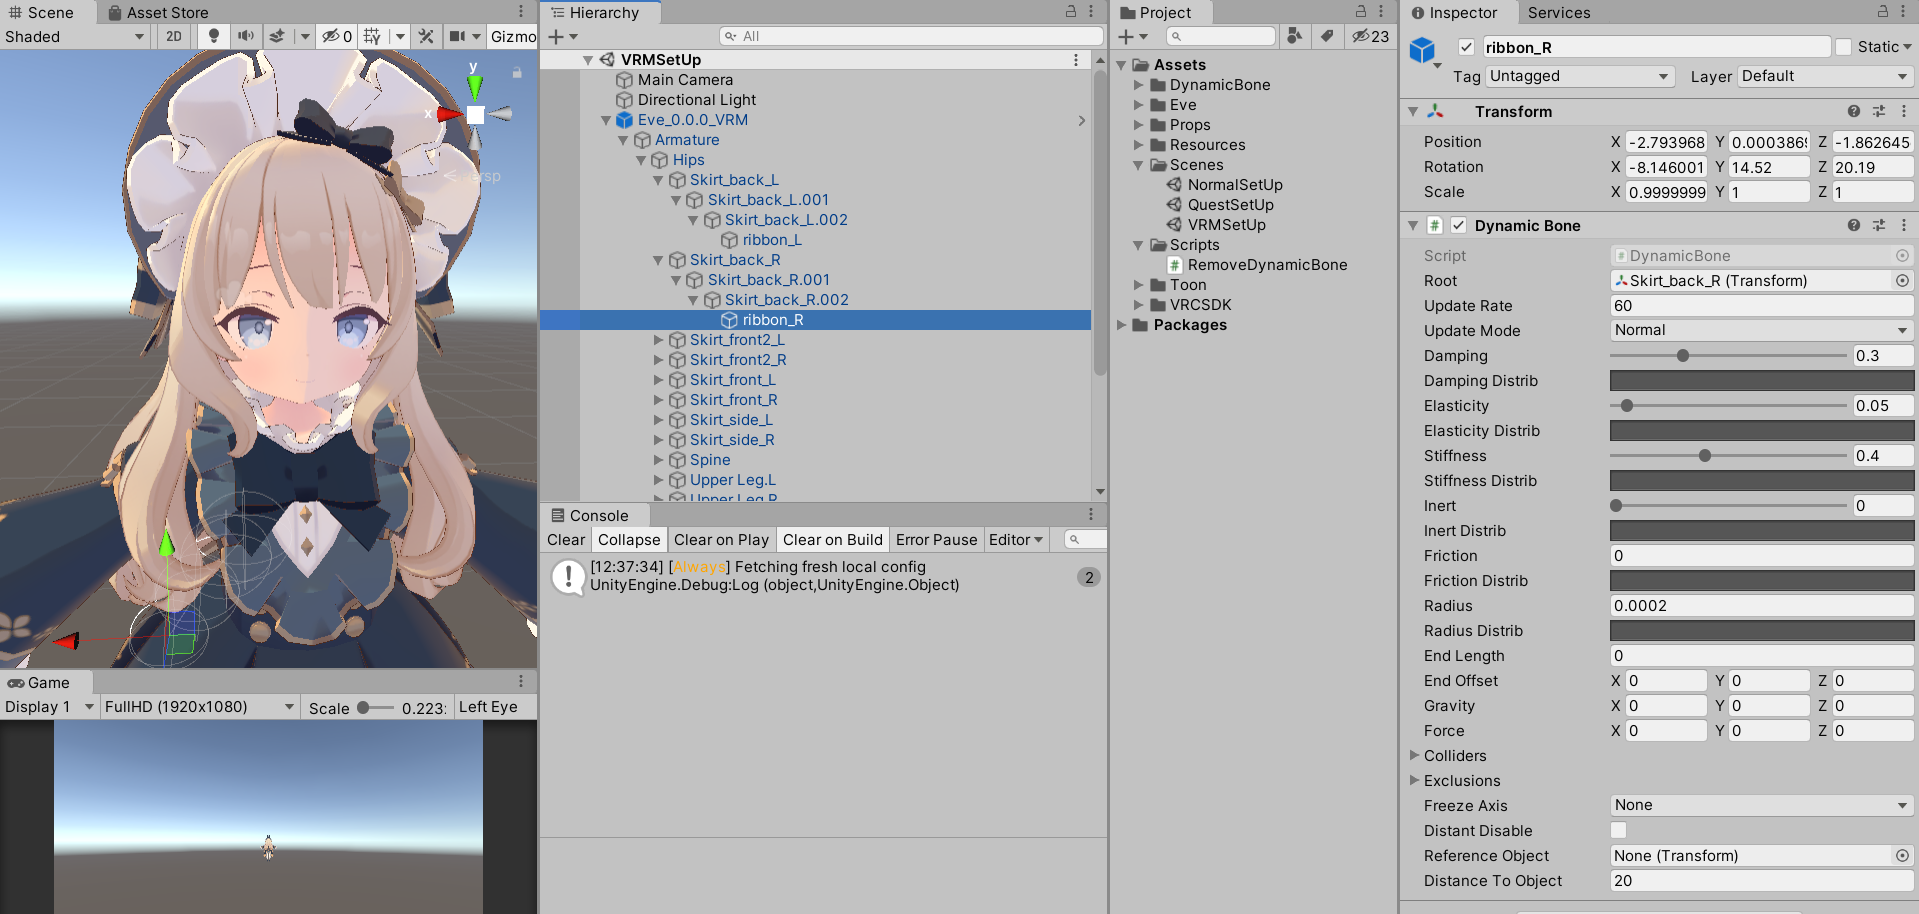Open the Layer dropdown
This screenshot has height=914, width=1919.
point(1825,76)
